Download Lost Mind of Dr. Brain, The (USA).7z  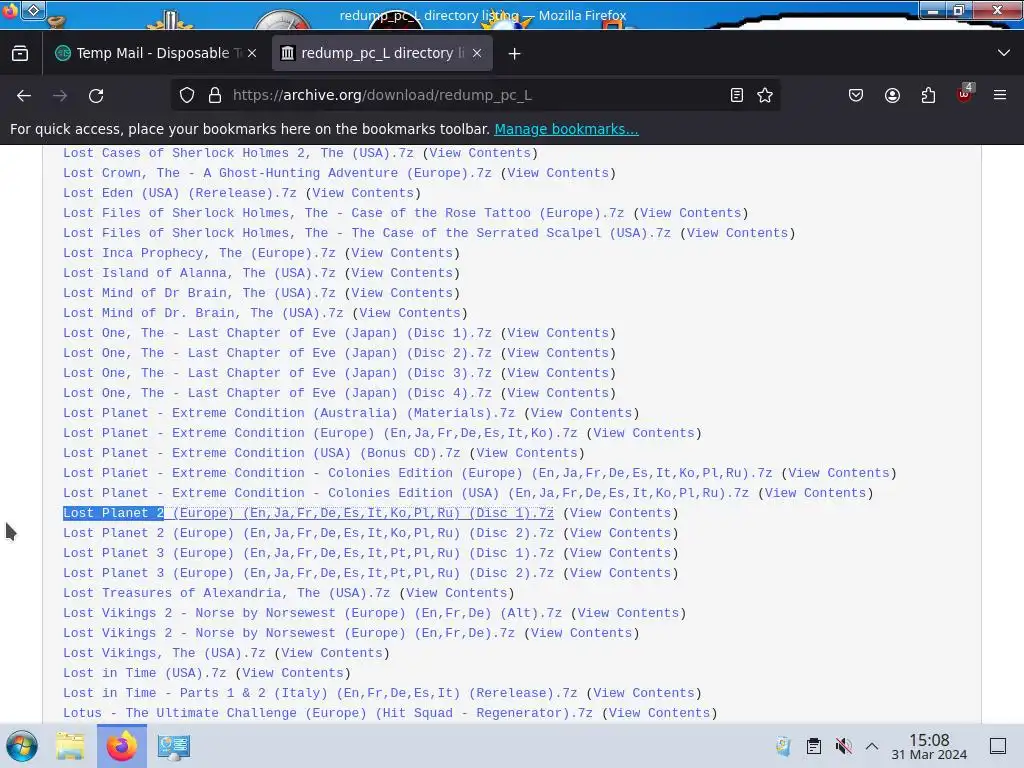pyautogui.click(x=203, y=313)
